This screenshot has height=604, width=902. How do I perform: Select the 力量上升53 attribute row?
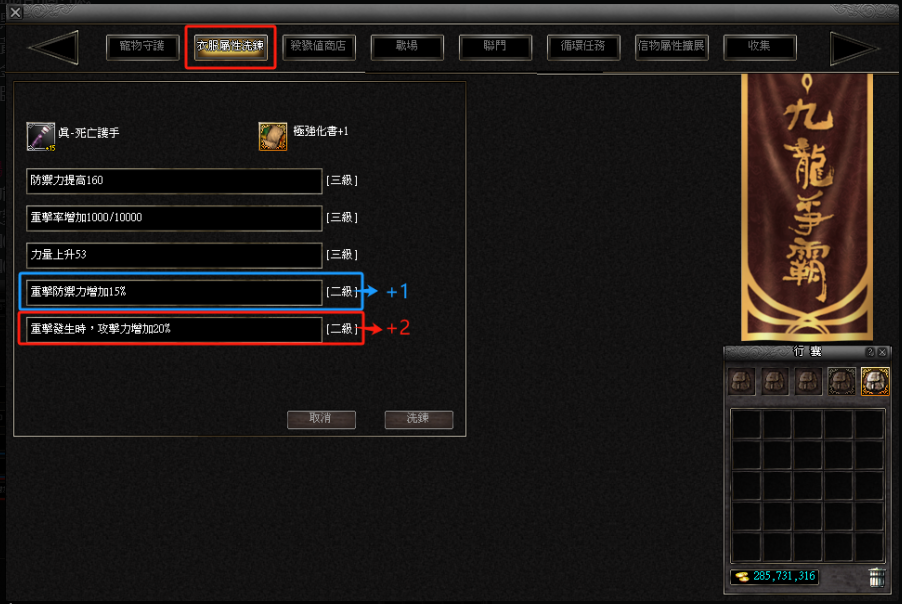point(174,255)
